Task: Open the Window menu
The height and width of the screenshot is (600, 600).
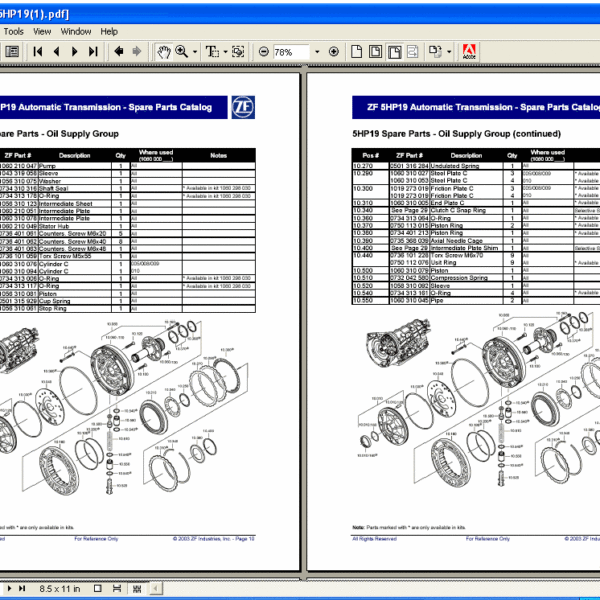Action: pos(76,31)
